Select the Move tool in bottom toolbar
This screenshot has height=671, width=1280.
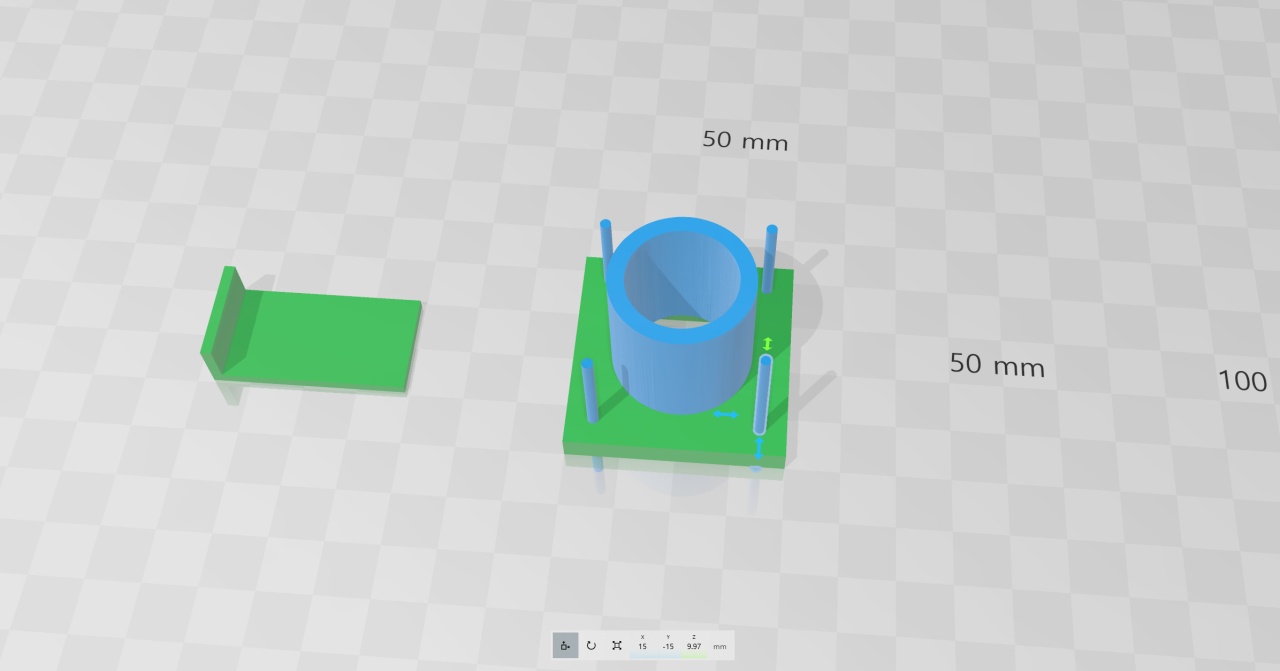point(565,645)
